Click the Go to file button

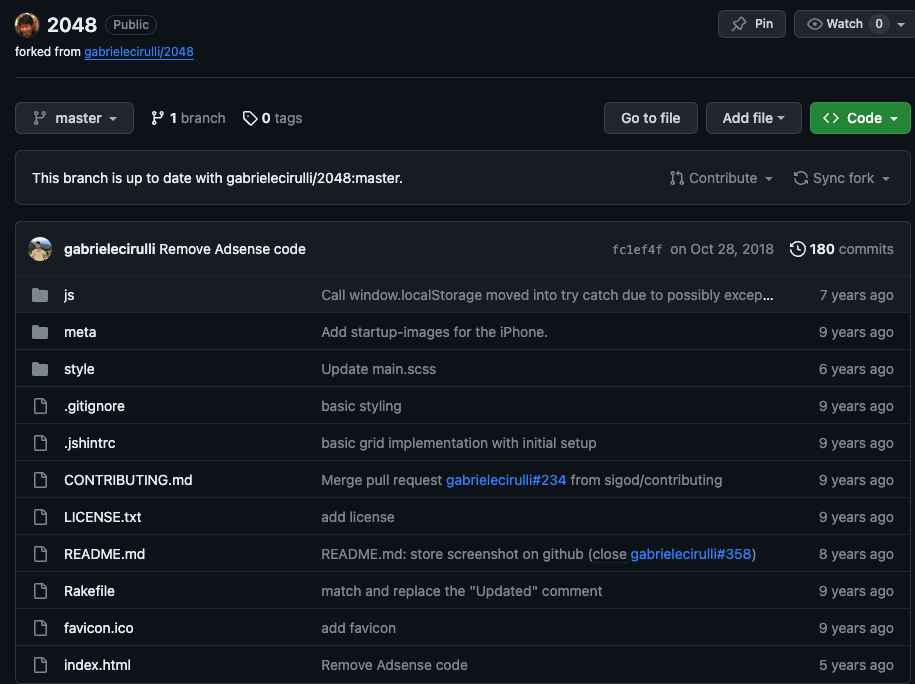point(651,118)
